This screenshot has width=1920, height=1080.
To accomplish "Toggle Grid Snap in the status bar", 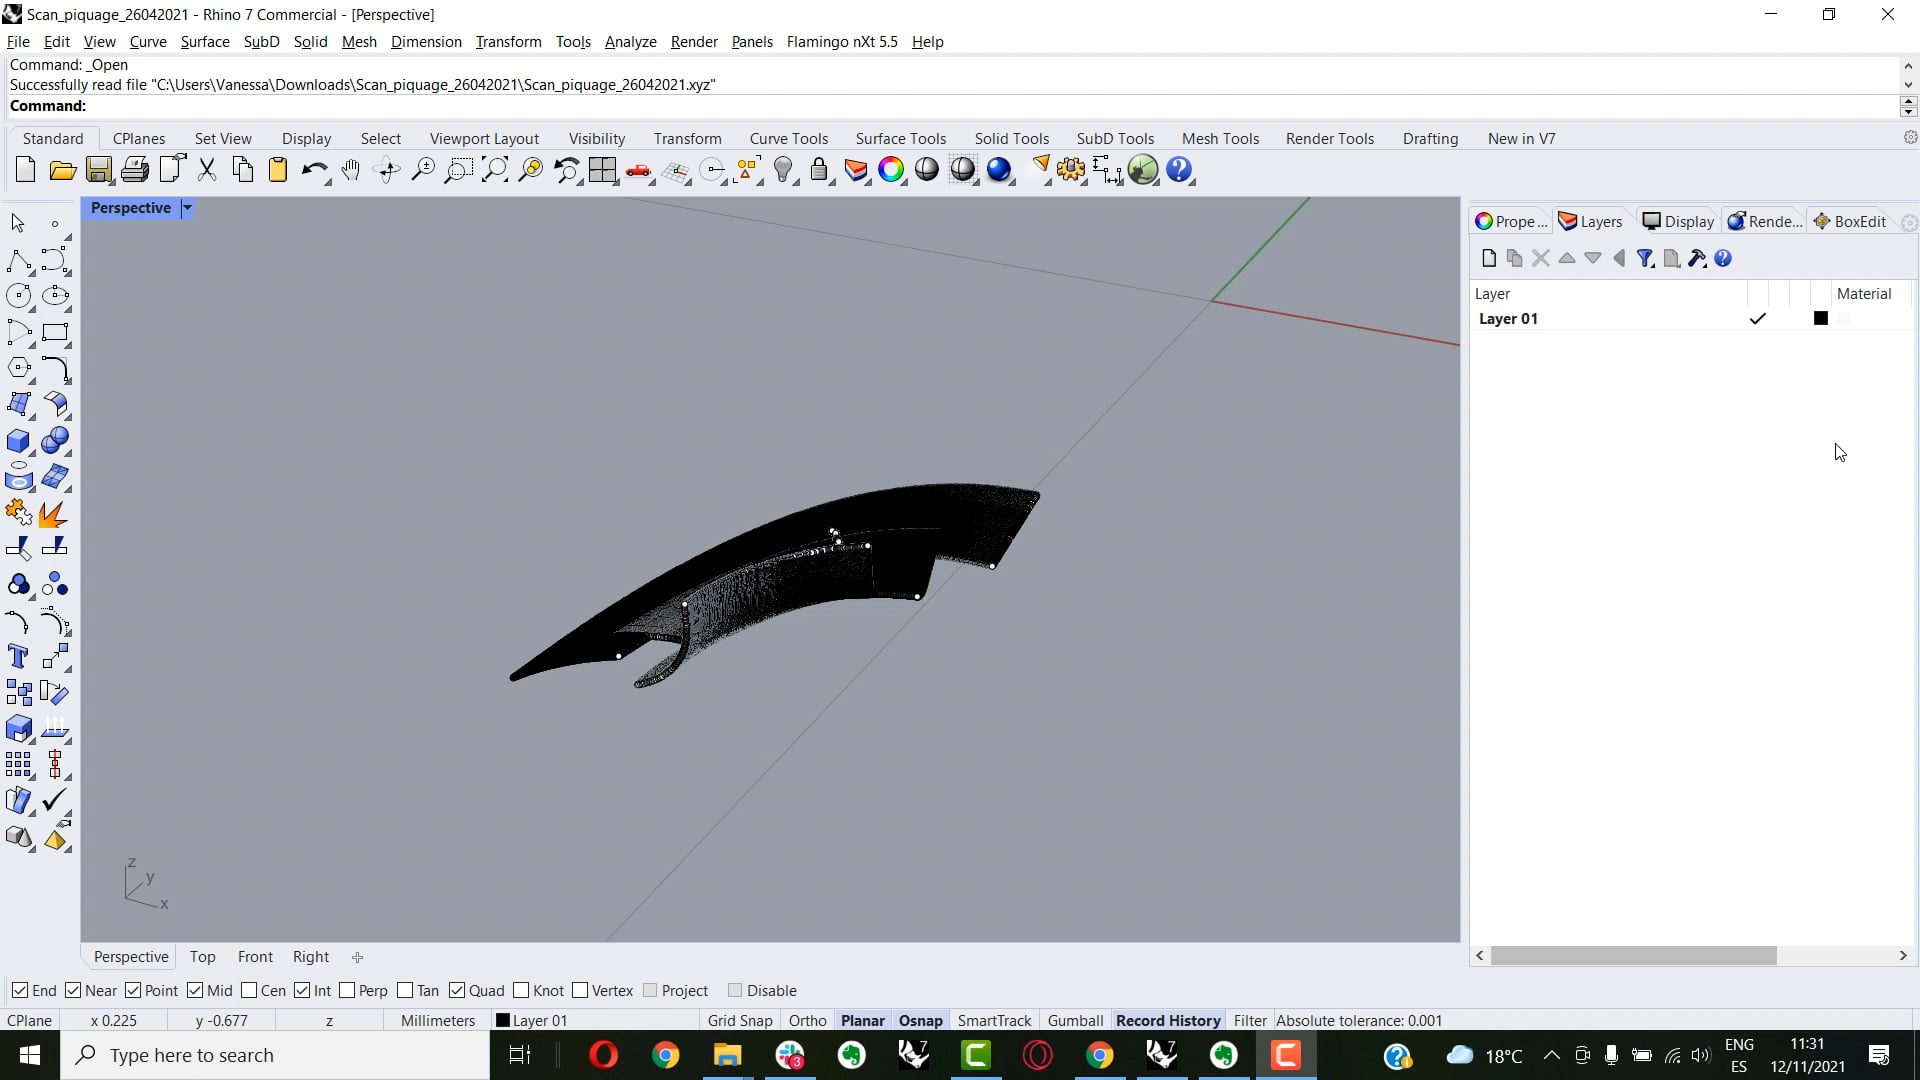I will point(740,1021).
